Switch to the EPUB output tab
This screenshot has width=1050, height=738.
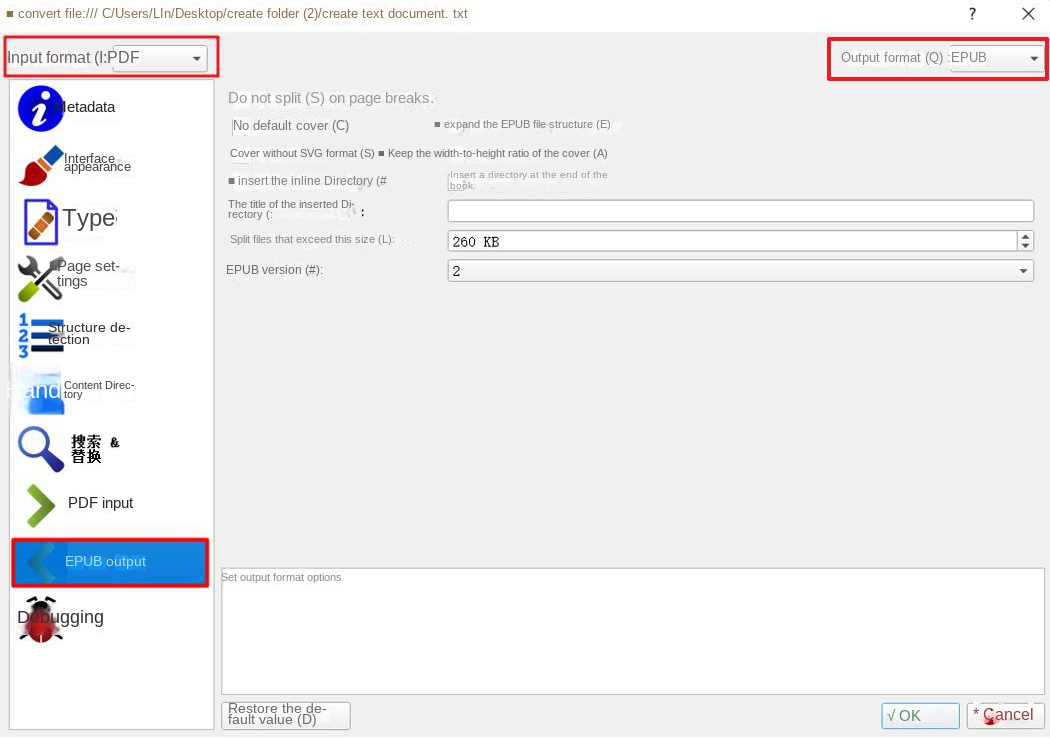[110, 562]
